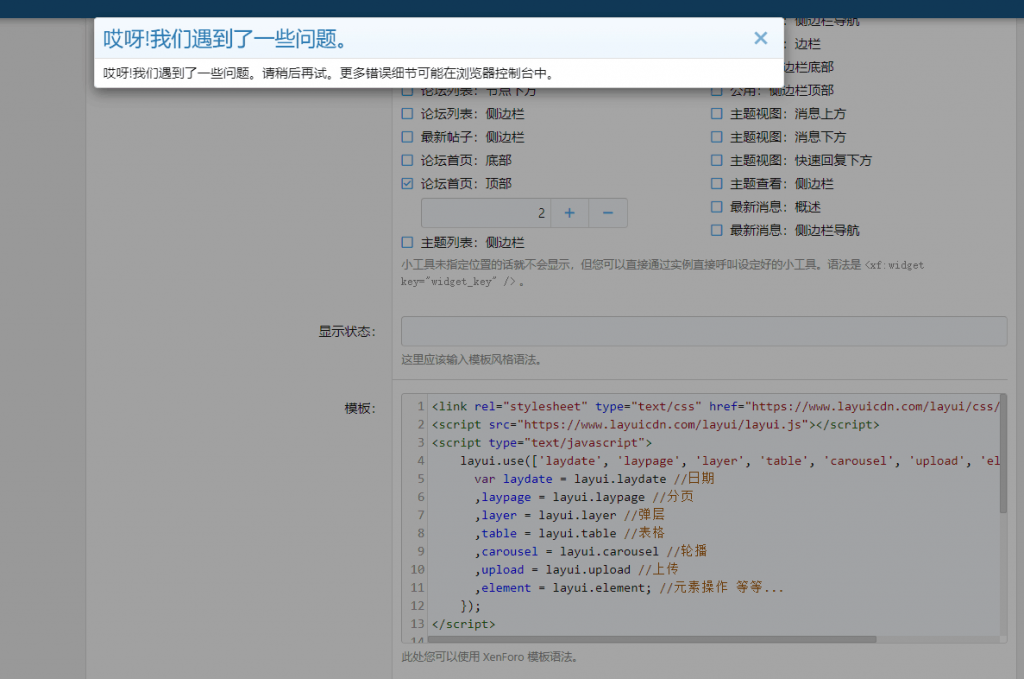
Task: Check the 公用: 侧边栏顶部 checkbox
Action: tap(717, 91)
